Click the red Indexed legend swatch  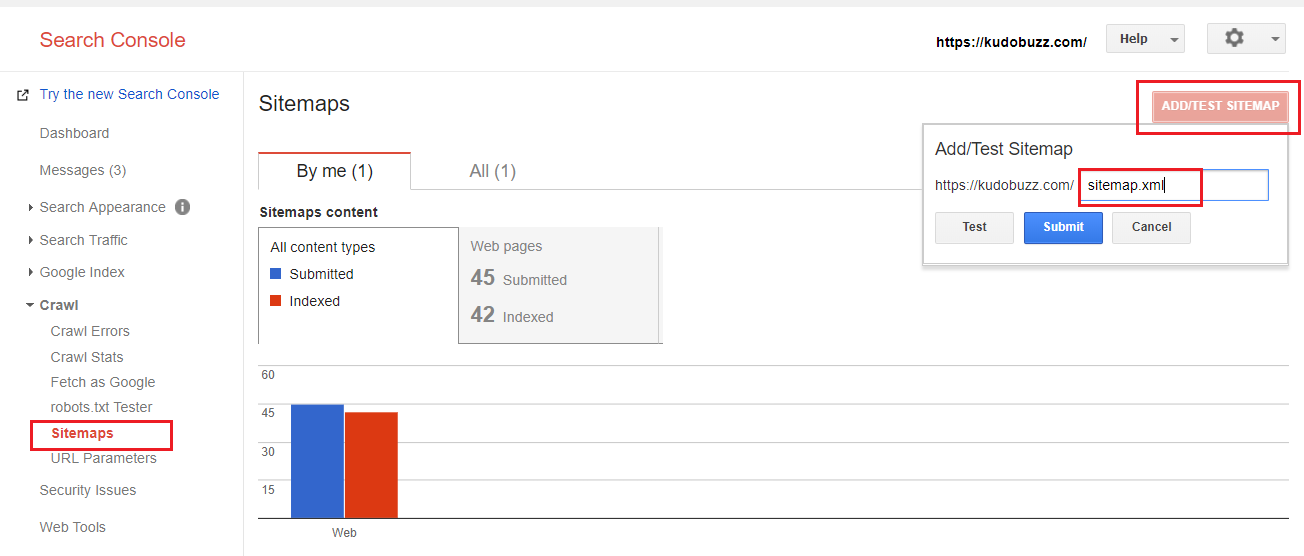pyautogui.click(x=276, y=301)
